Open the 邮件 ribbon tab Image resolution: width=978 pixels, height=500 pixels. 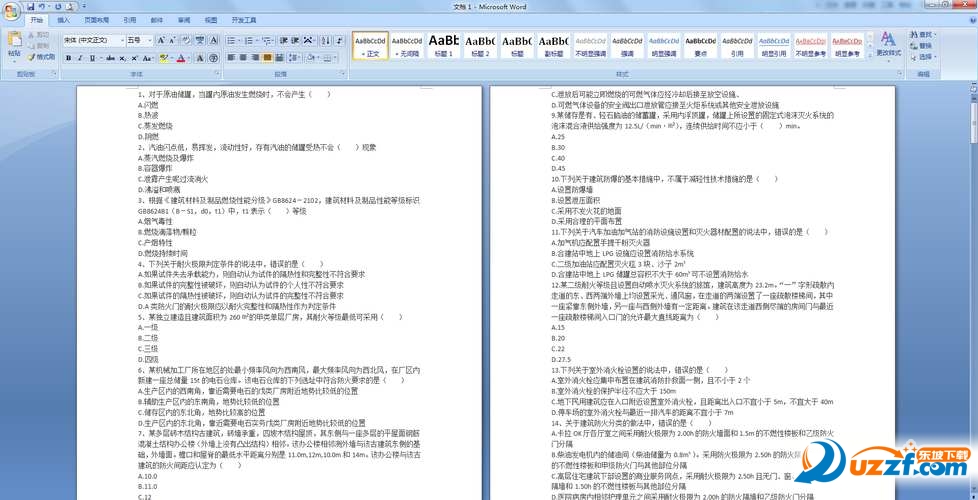157,20
